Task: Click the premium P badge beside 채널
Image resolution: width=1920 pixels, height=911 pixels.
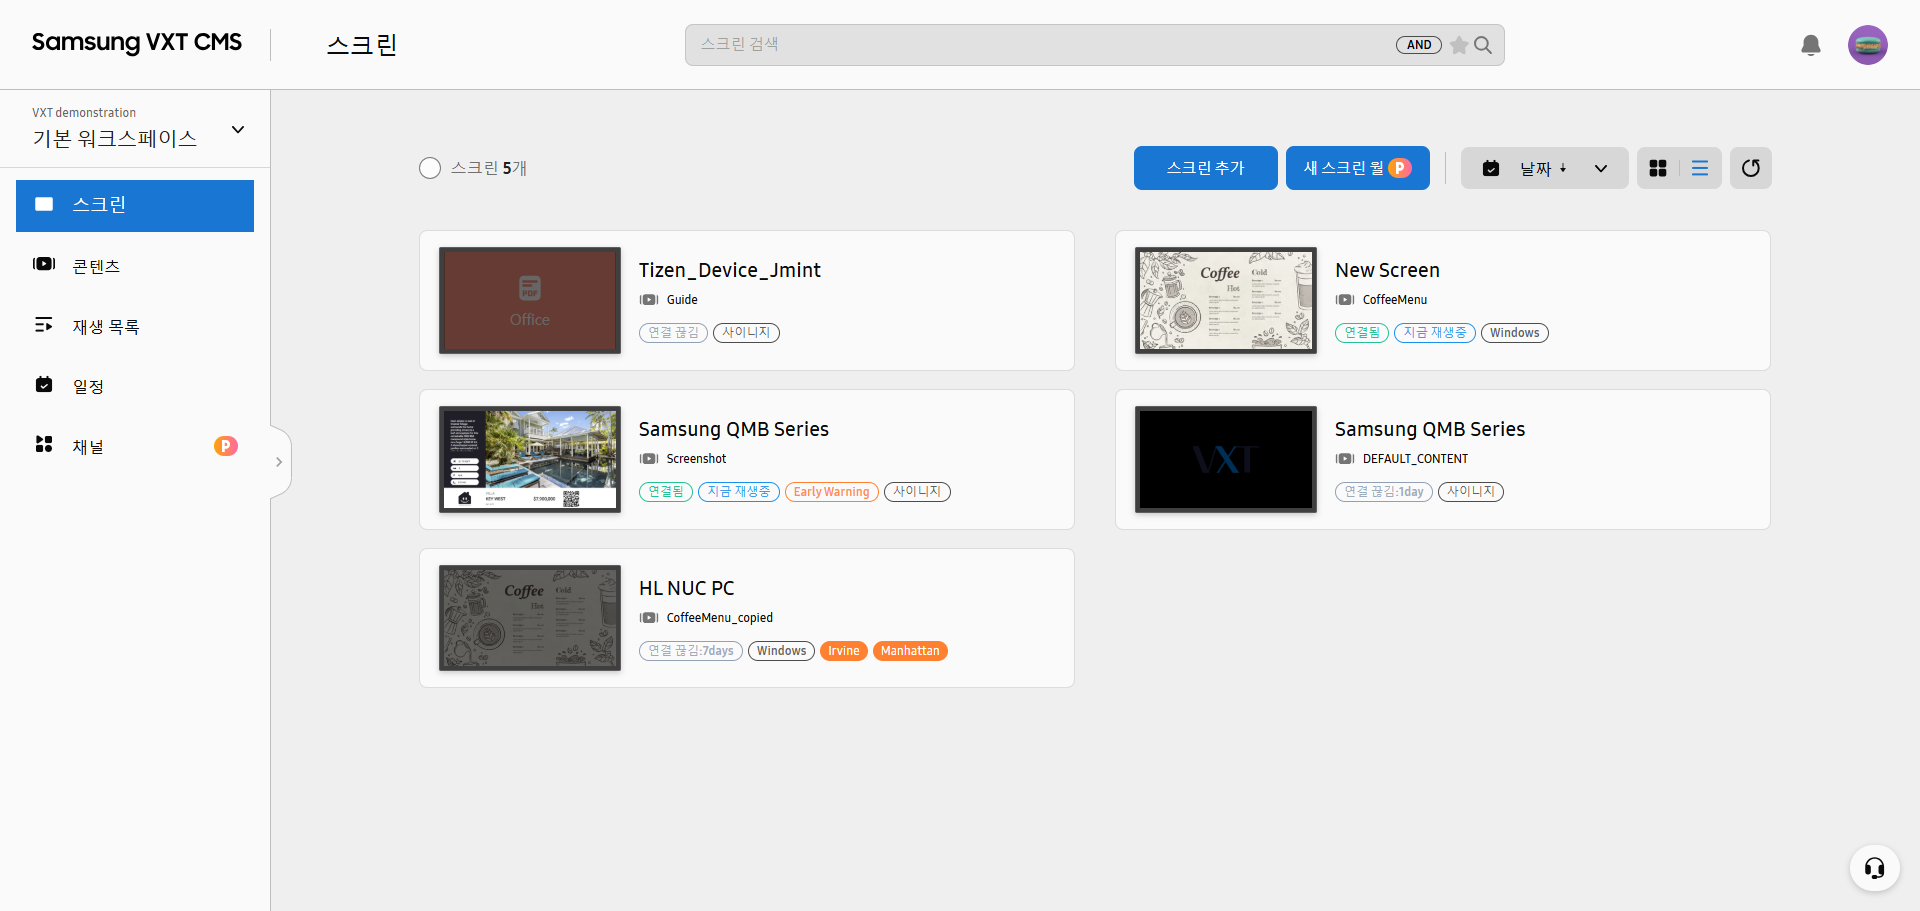Action: [x=226, y=446]
